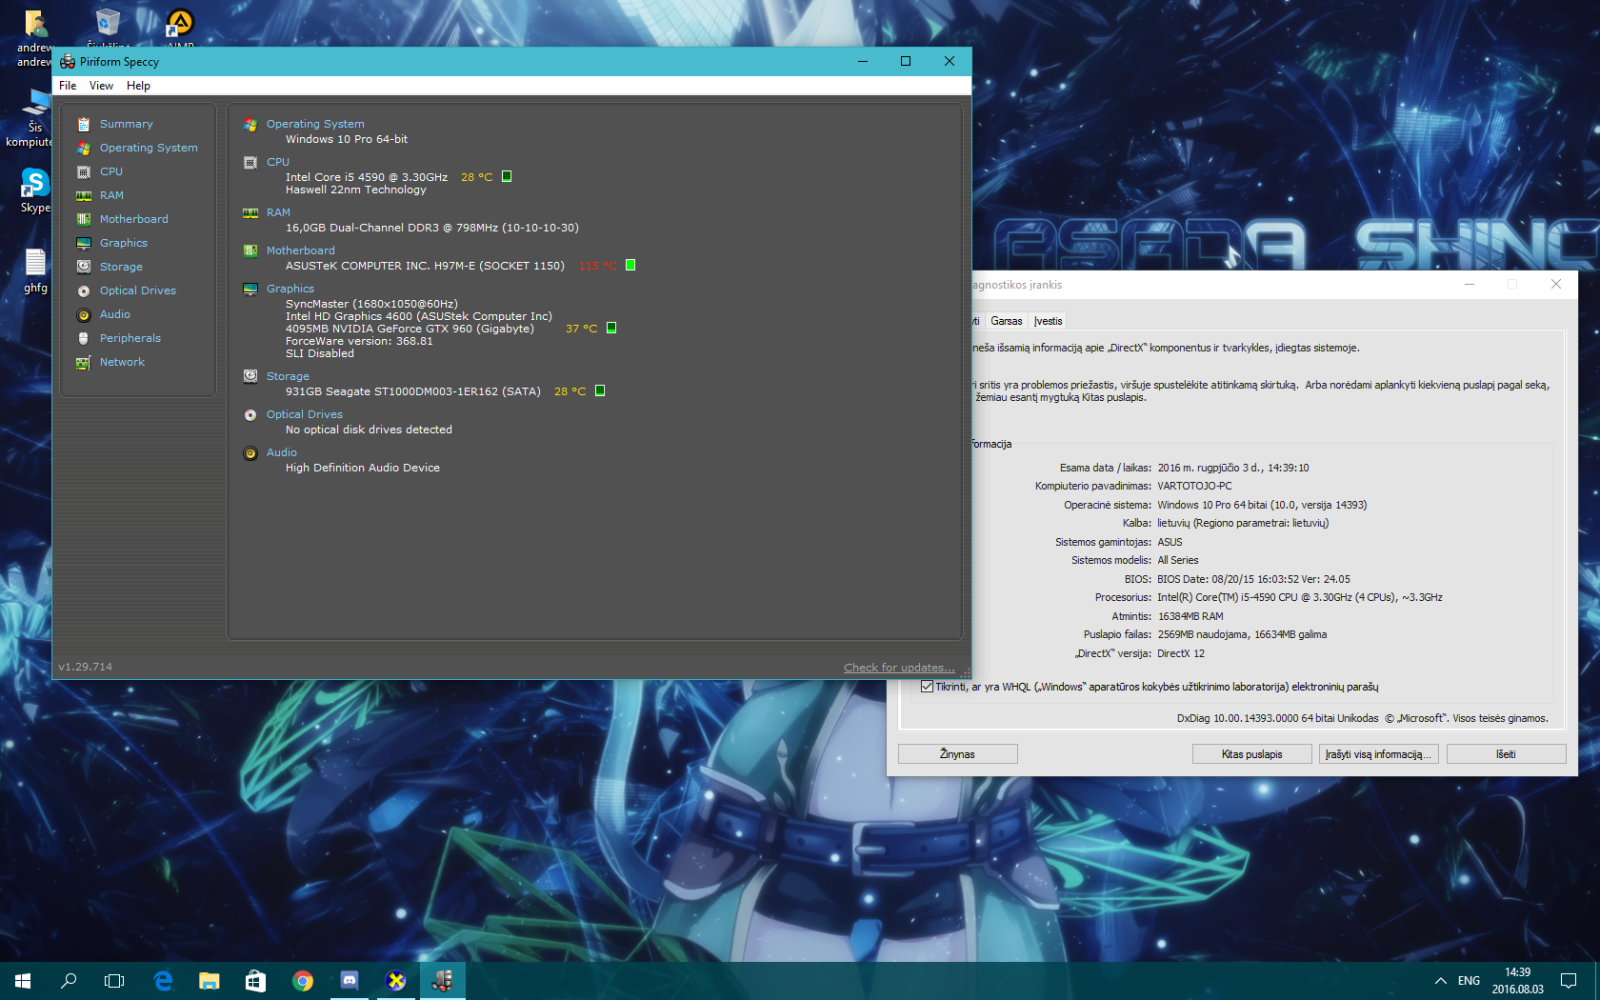The width and height of the screenshot is (1600, 1000).
Task: Toggle the WHQL digital signature checkbox
Action: (927, 686)
